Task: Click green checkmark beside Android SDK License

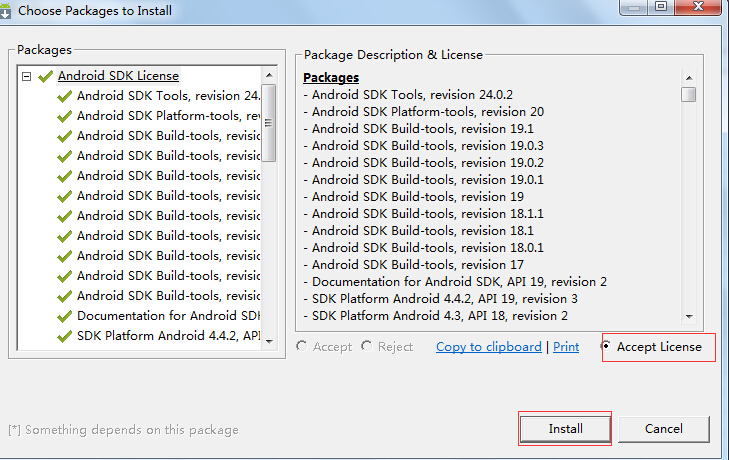Action: [45, 76]
